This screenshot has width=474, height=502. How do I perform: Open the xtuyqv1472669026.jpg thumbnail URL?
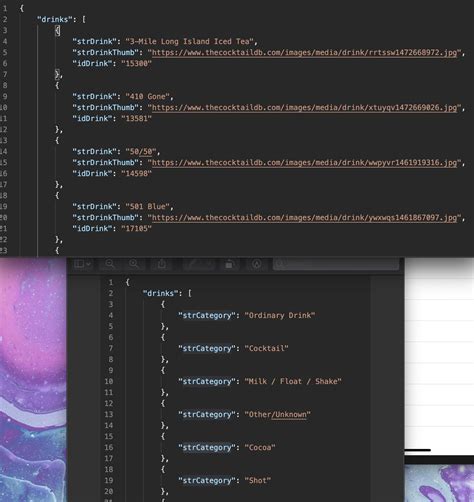(304, 107)
